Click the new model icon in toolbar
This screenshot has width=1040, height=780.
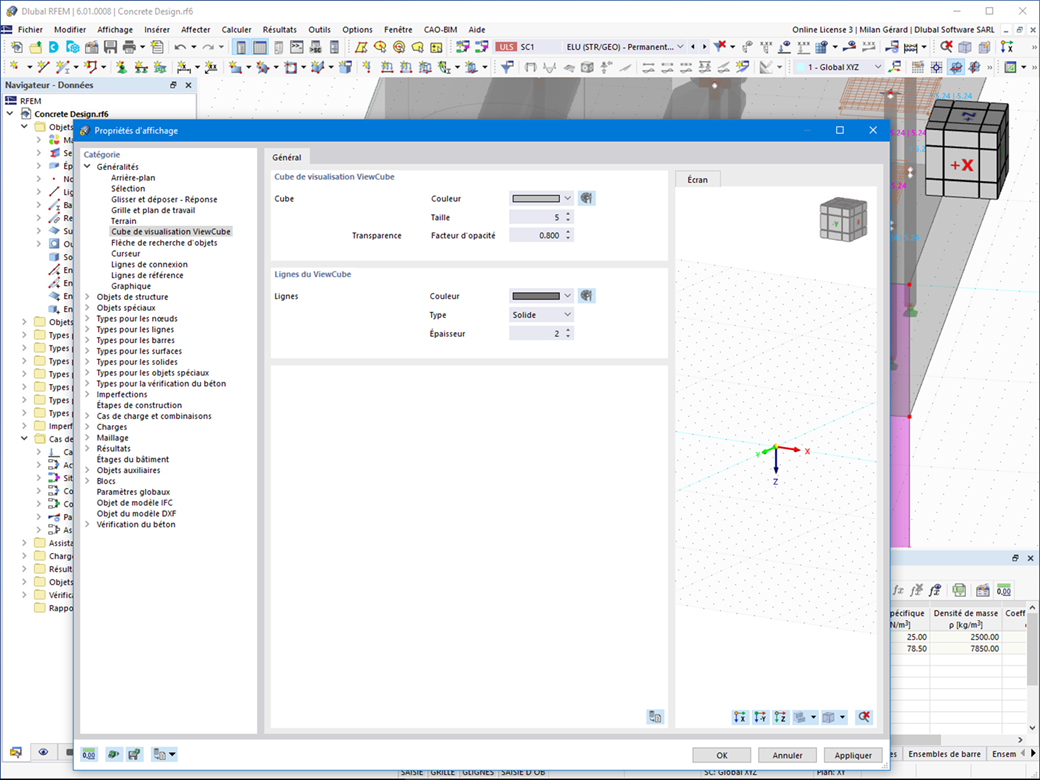[17, 47]
